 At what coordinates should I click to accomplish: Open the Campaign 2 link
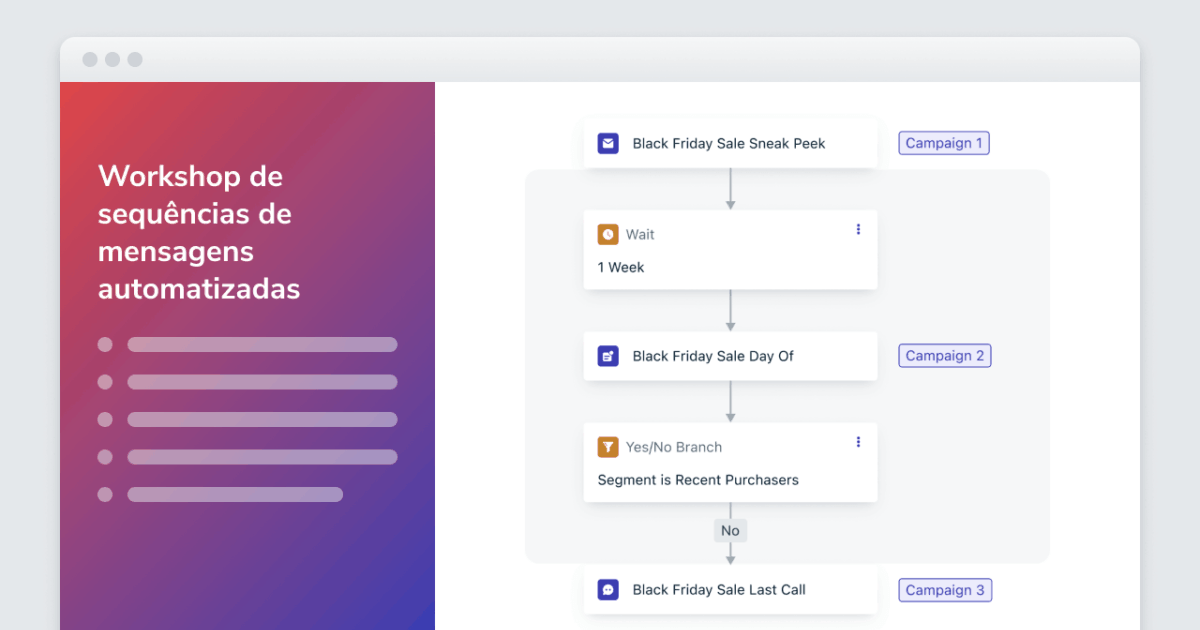pyautogui.click(x=944, y=355)
